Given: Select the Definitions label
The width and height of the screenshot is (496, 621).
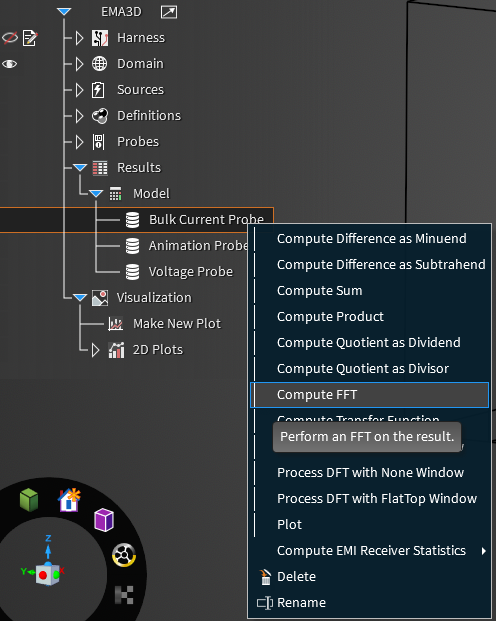Looking at the screenshot, I should [149, 116].
